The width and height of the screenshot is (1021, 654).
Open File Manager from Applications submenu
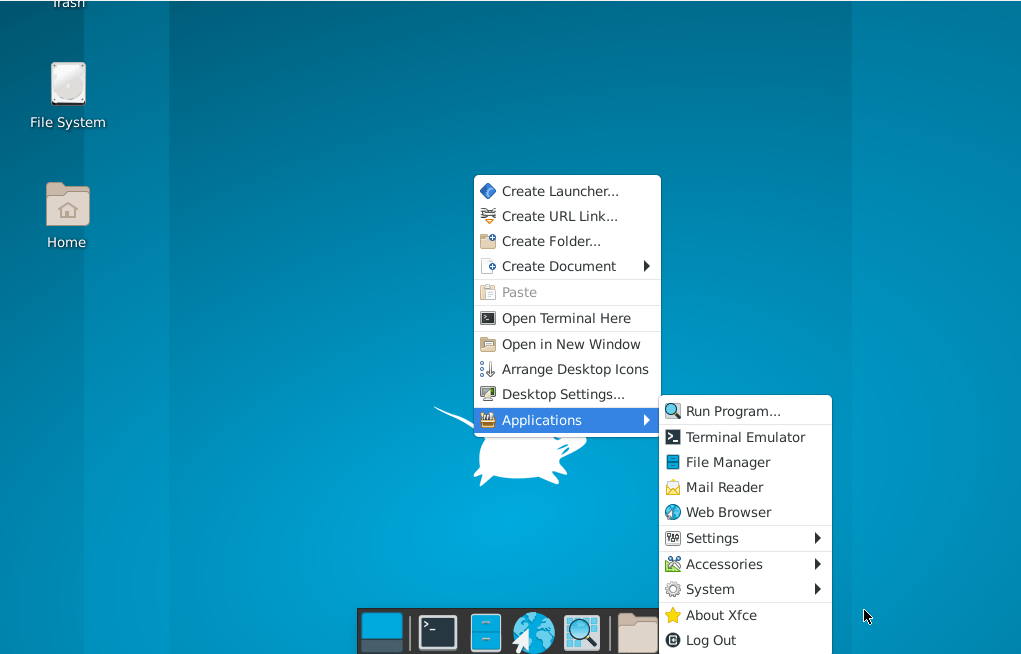[x=746, y=462]
